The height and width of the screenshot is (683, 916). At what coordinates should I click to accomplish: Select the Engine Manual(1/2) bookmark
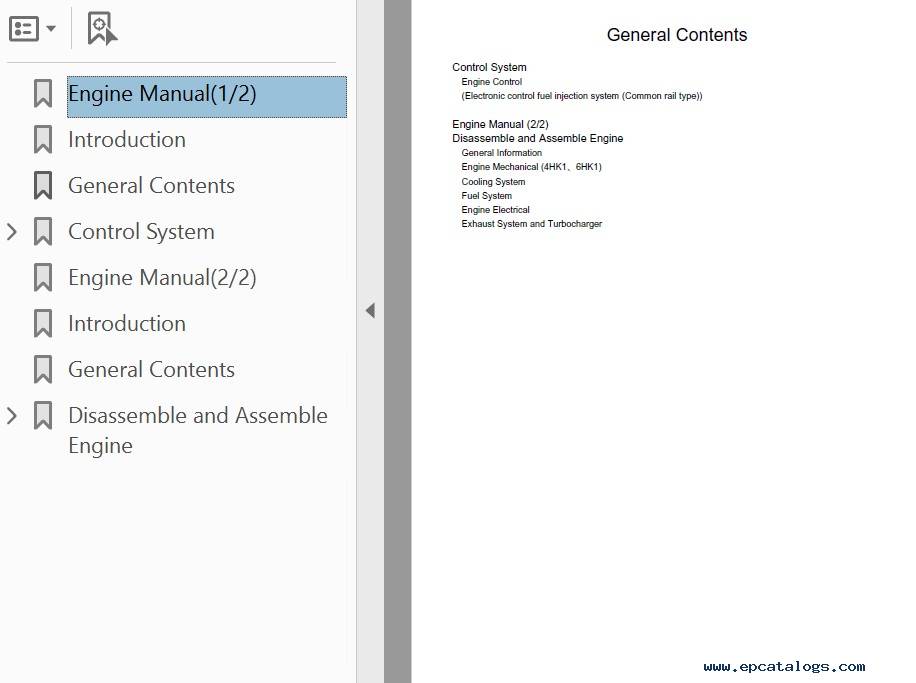tap(207, 96)
